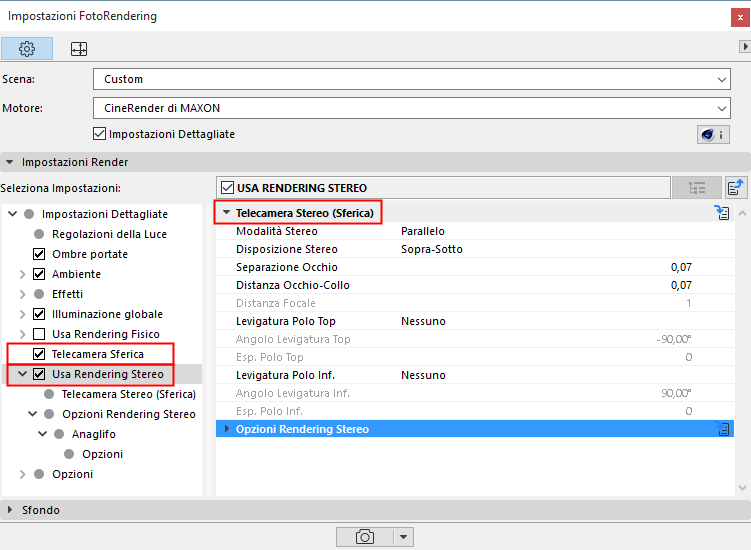Toggle Ombre portate checkbox
Image resolution: width=751 pixels, height=550 pixels.
(39, 254)
